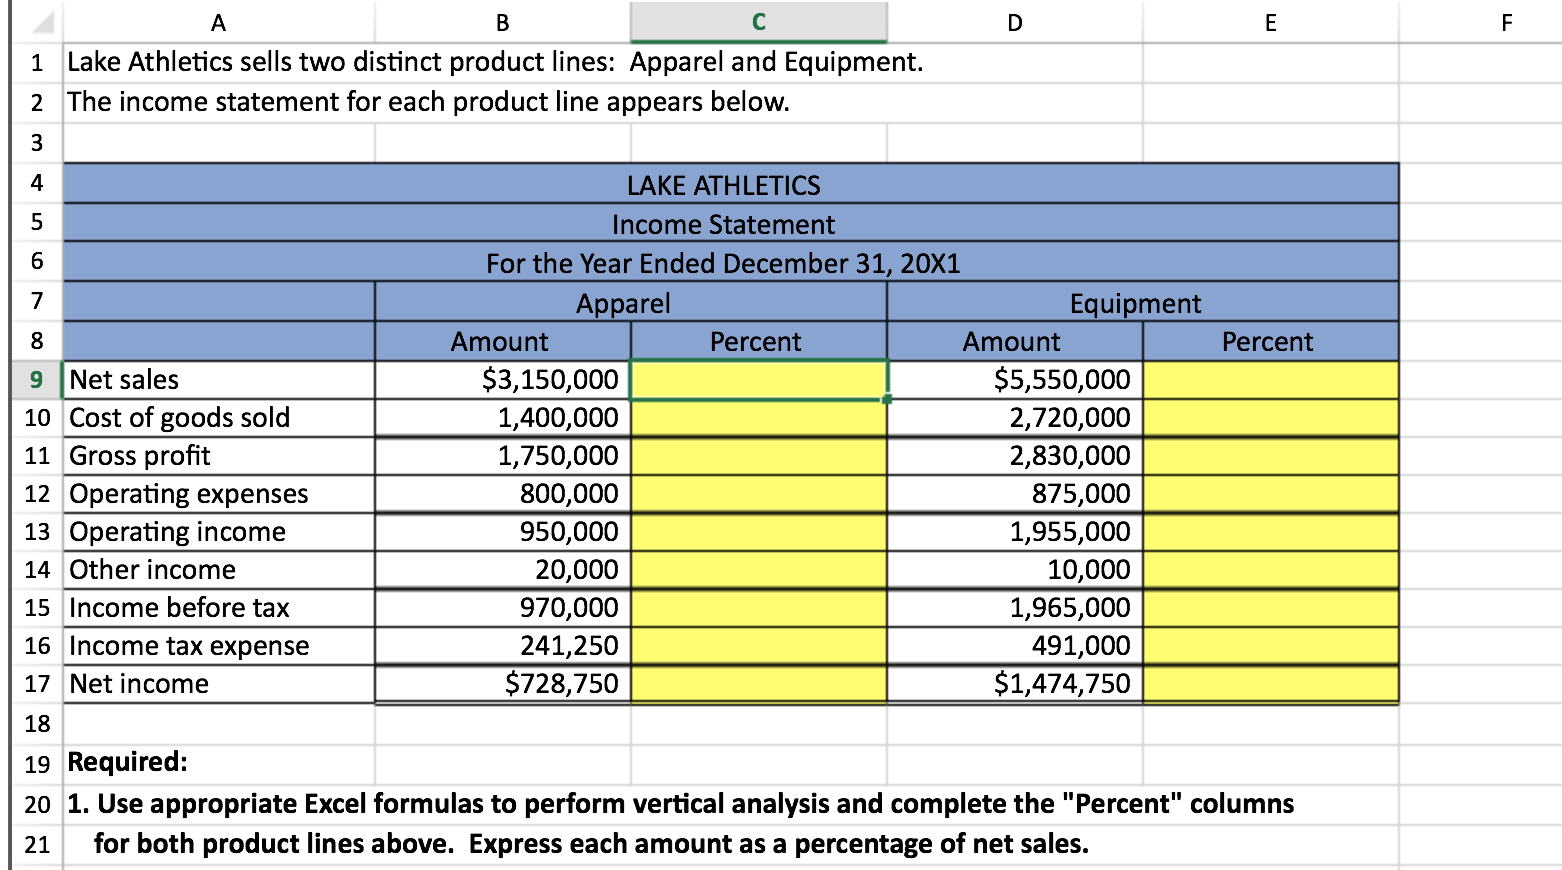This screenshot has height=870, width=1562.
Task: Select column B header
Action: point(503,22)
